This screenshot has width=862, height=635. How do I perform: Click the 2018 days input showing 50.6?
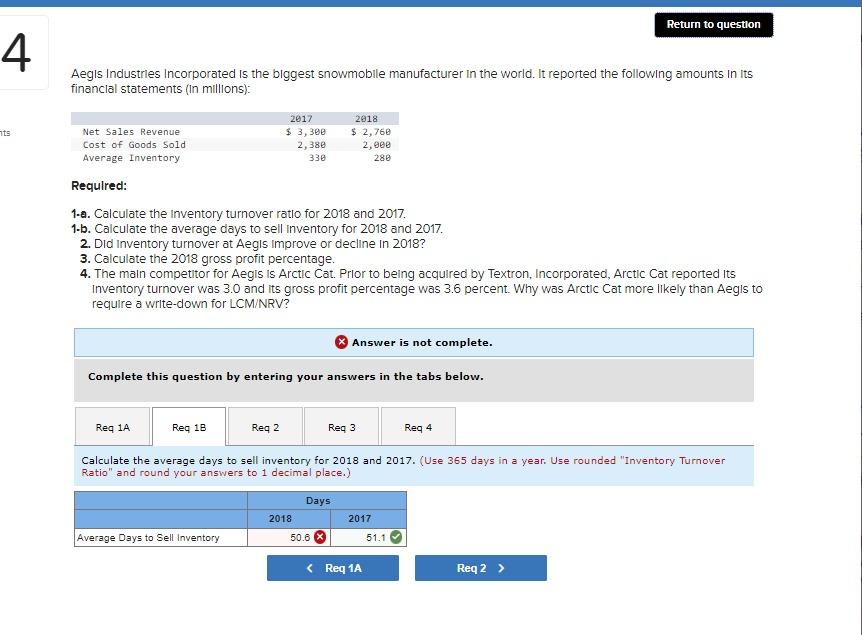[289, 537]
